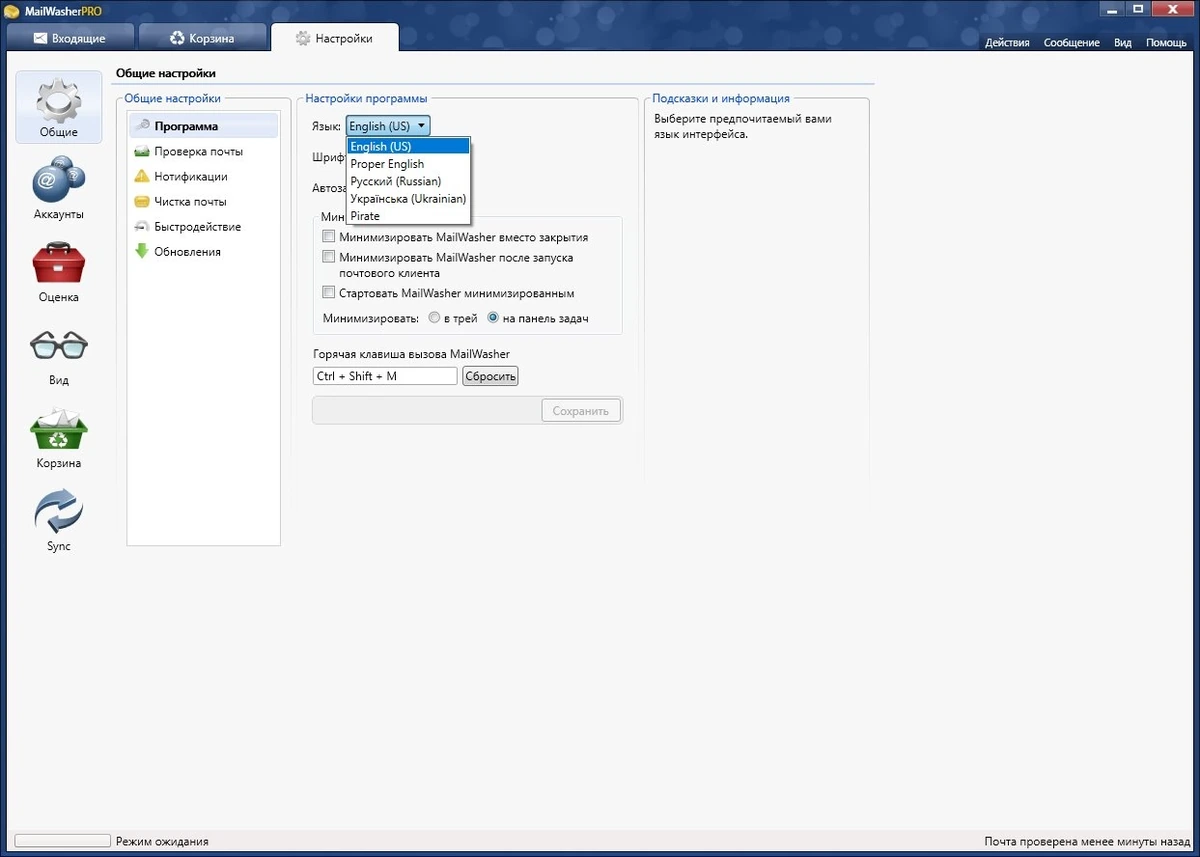
Task: Switch to the Входящие tab
Action: click(x=69, y=38)
